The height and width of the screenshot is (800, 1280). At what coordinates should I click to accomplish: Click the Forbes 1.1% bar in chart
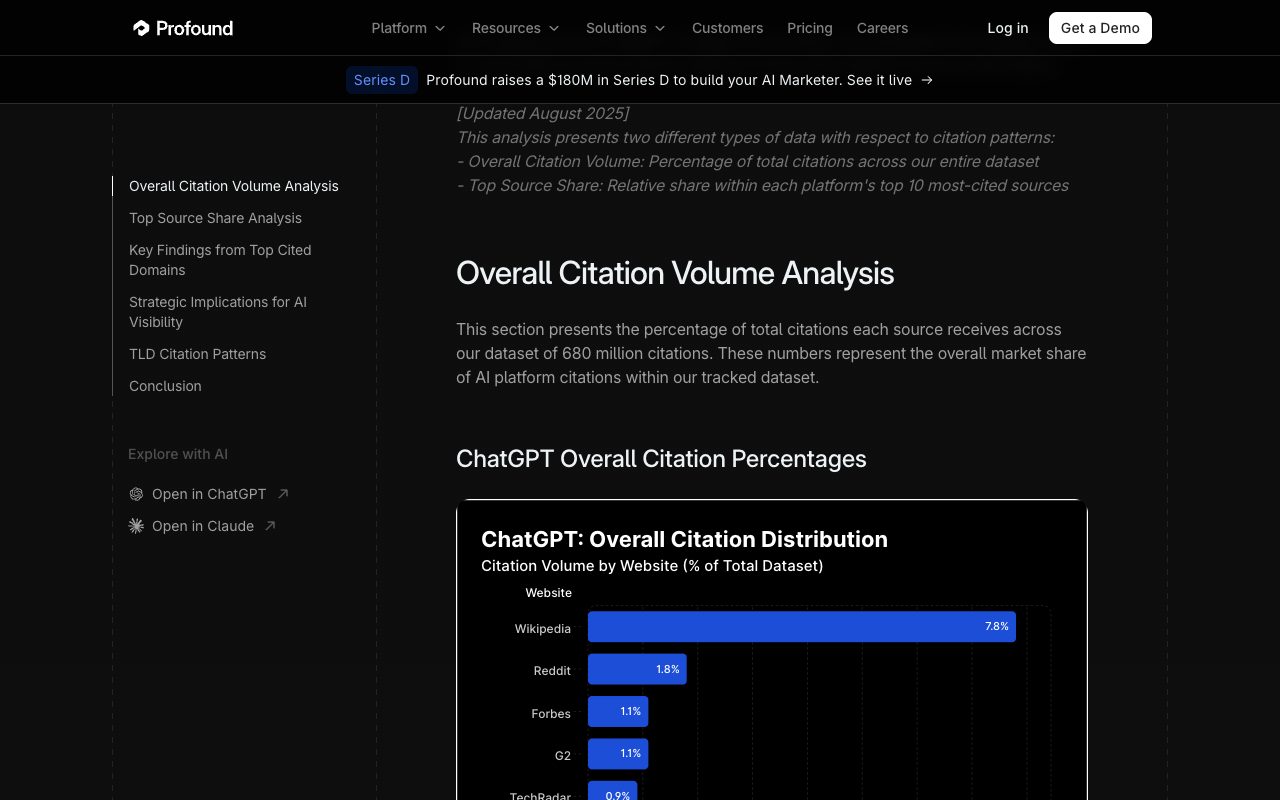point(618,712)
